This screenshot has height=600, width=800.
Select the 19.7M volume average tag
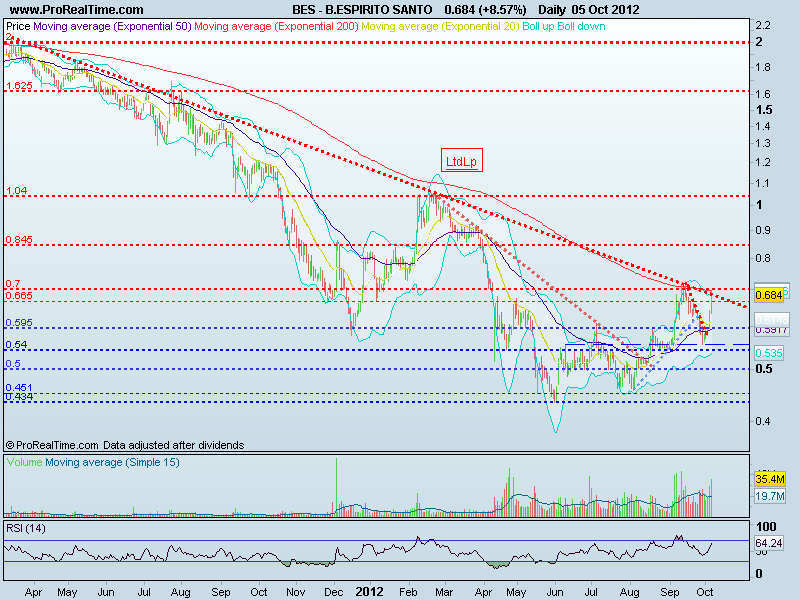[770, 496]
